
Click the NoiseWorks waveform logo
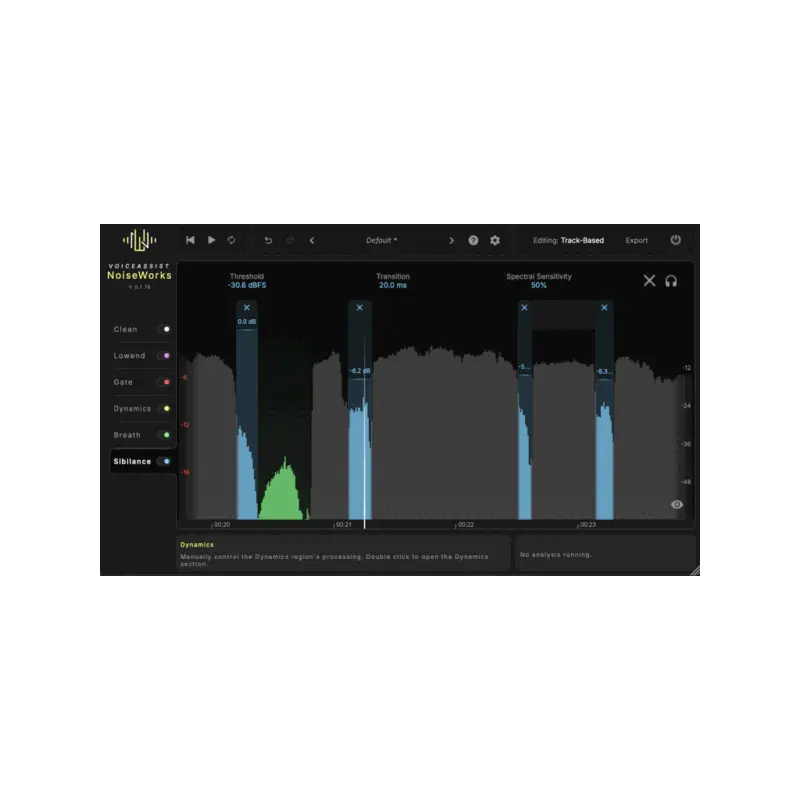(139, 240)
